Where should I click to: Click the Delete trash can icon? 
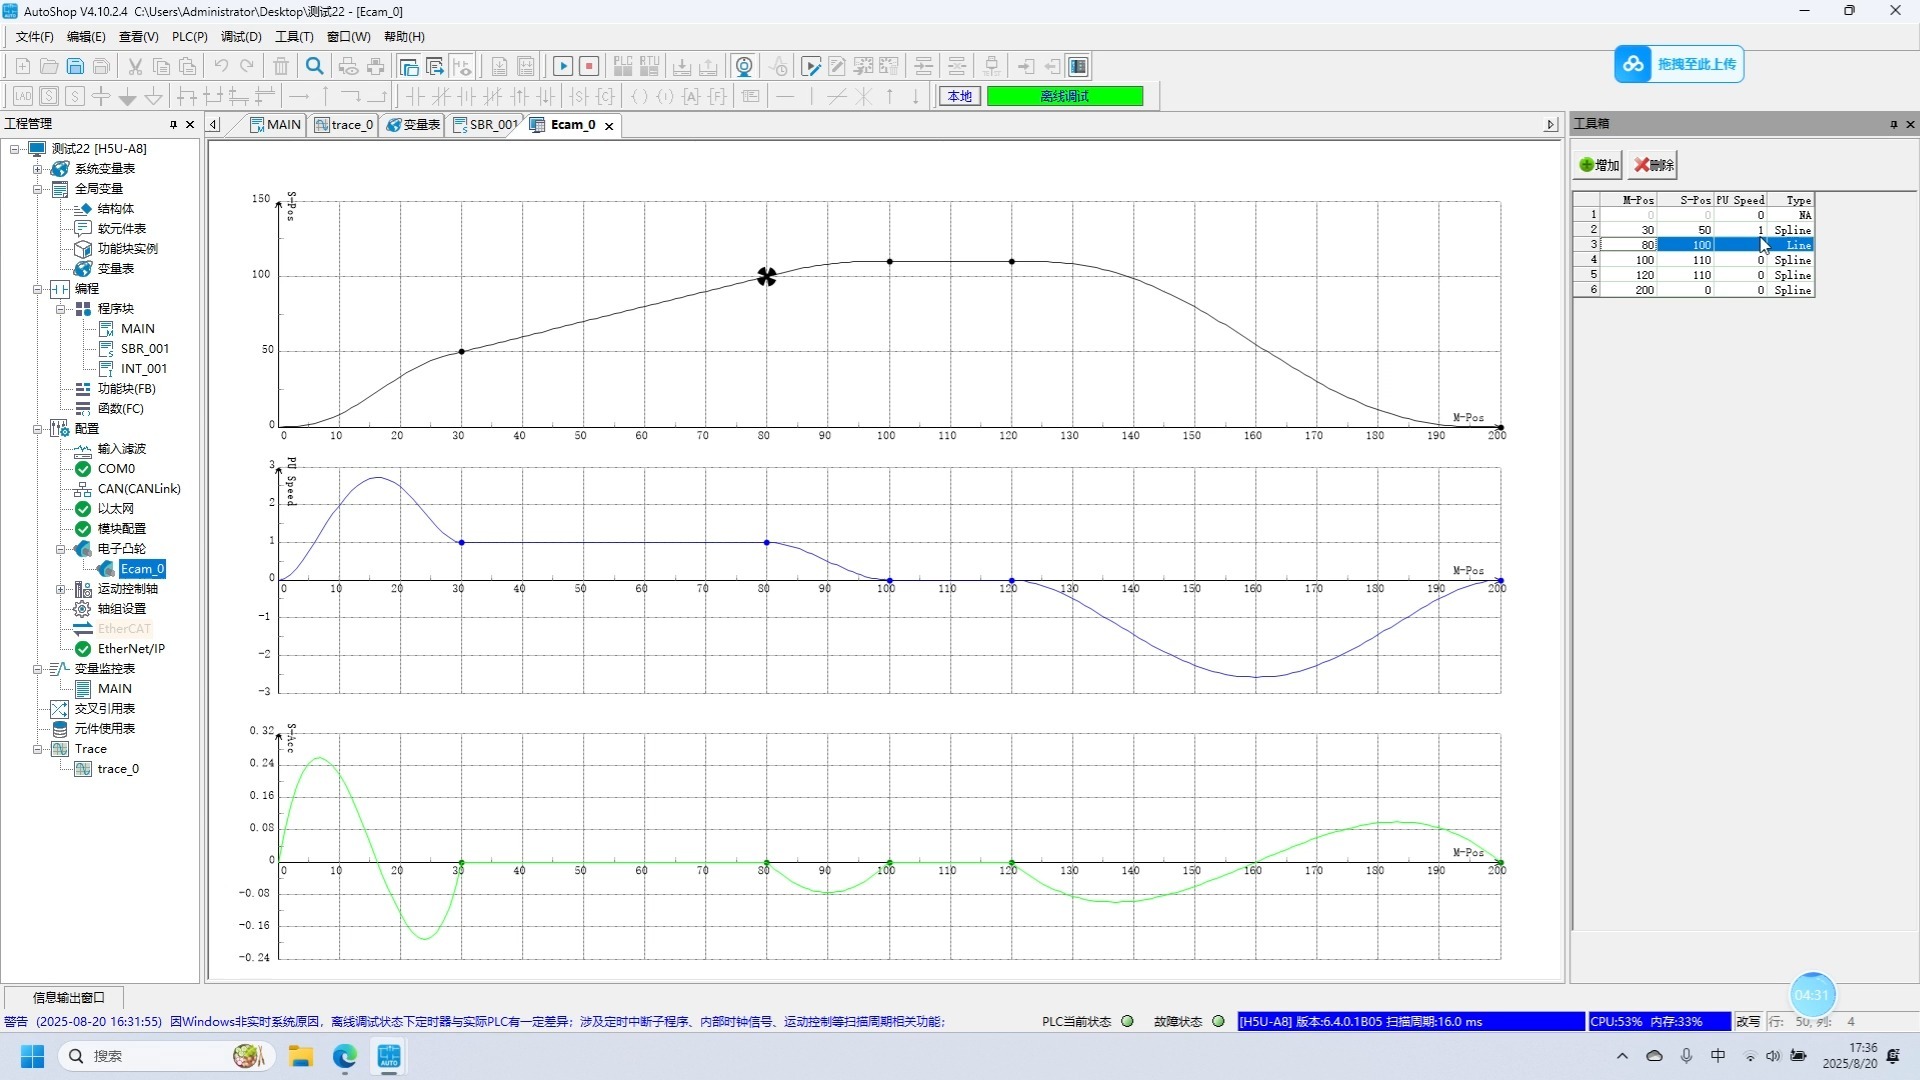click(281, 66)
